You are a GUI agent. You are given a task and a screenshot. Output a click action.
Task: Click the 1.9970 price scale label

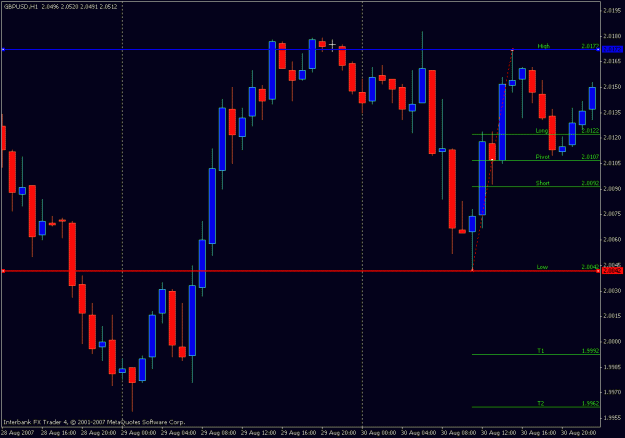(x=613, y=392)
